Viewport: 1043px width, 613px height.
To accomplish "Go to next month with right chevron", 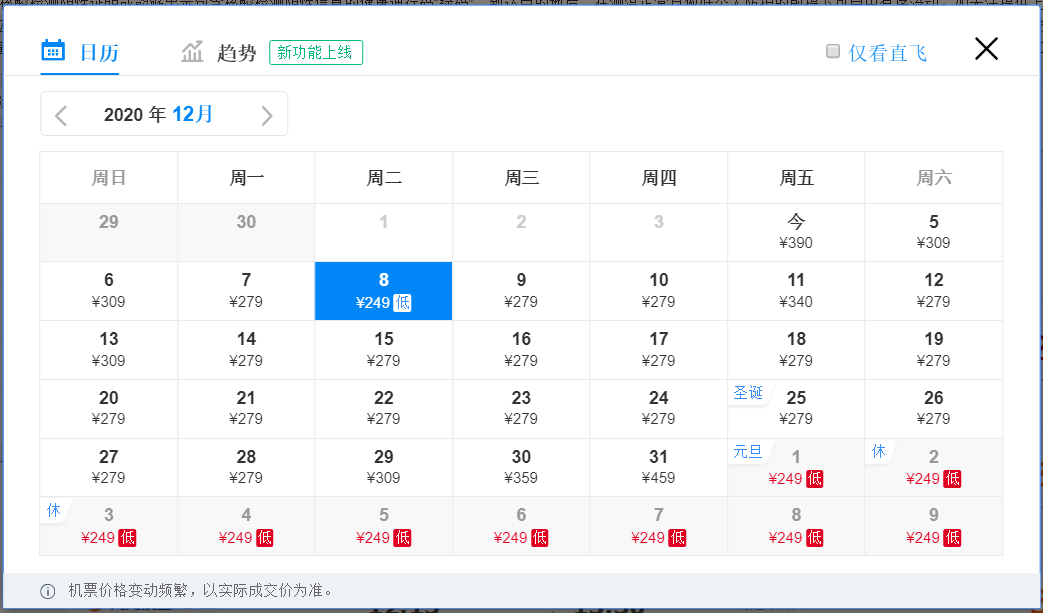I will tap(267, 115).
